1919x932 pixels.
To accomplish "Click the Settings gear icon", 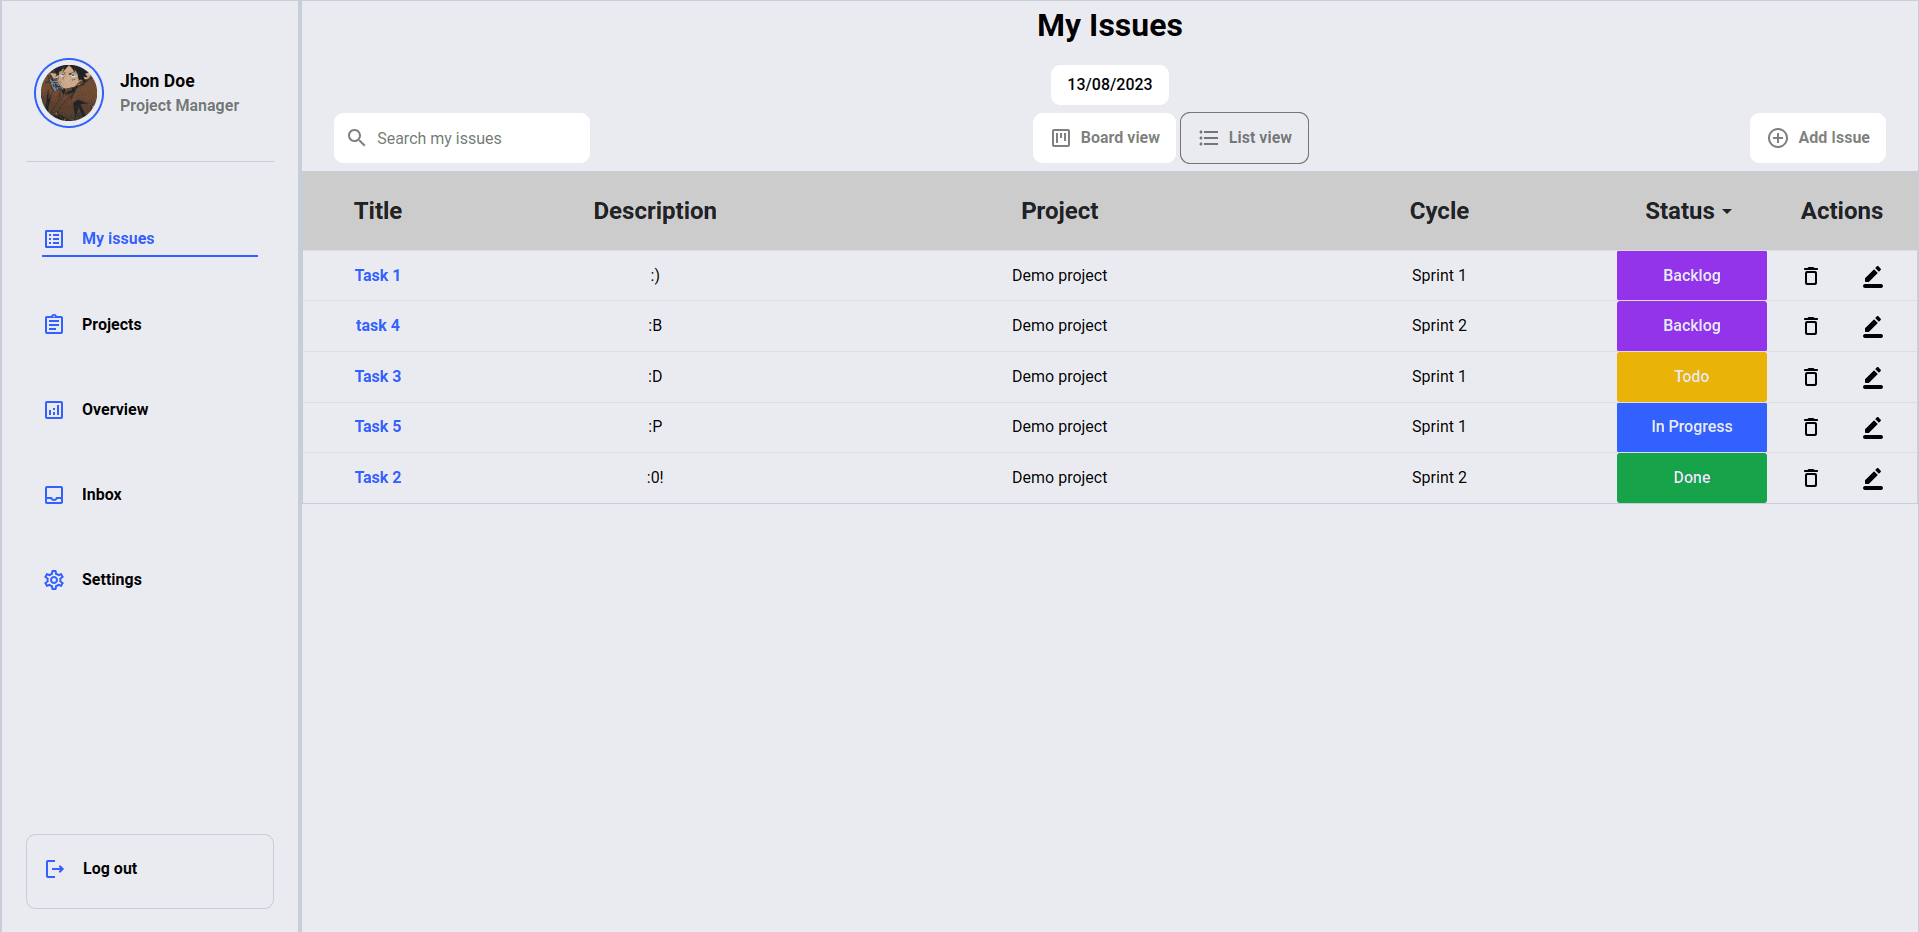I will click(x=53, y=579).
